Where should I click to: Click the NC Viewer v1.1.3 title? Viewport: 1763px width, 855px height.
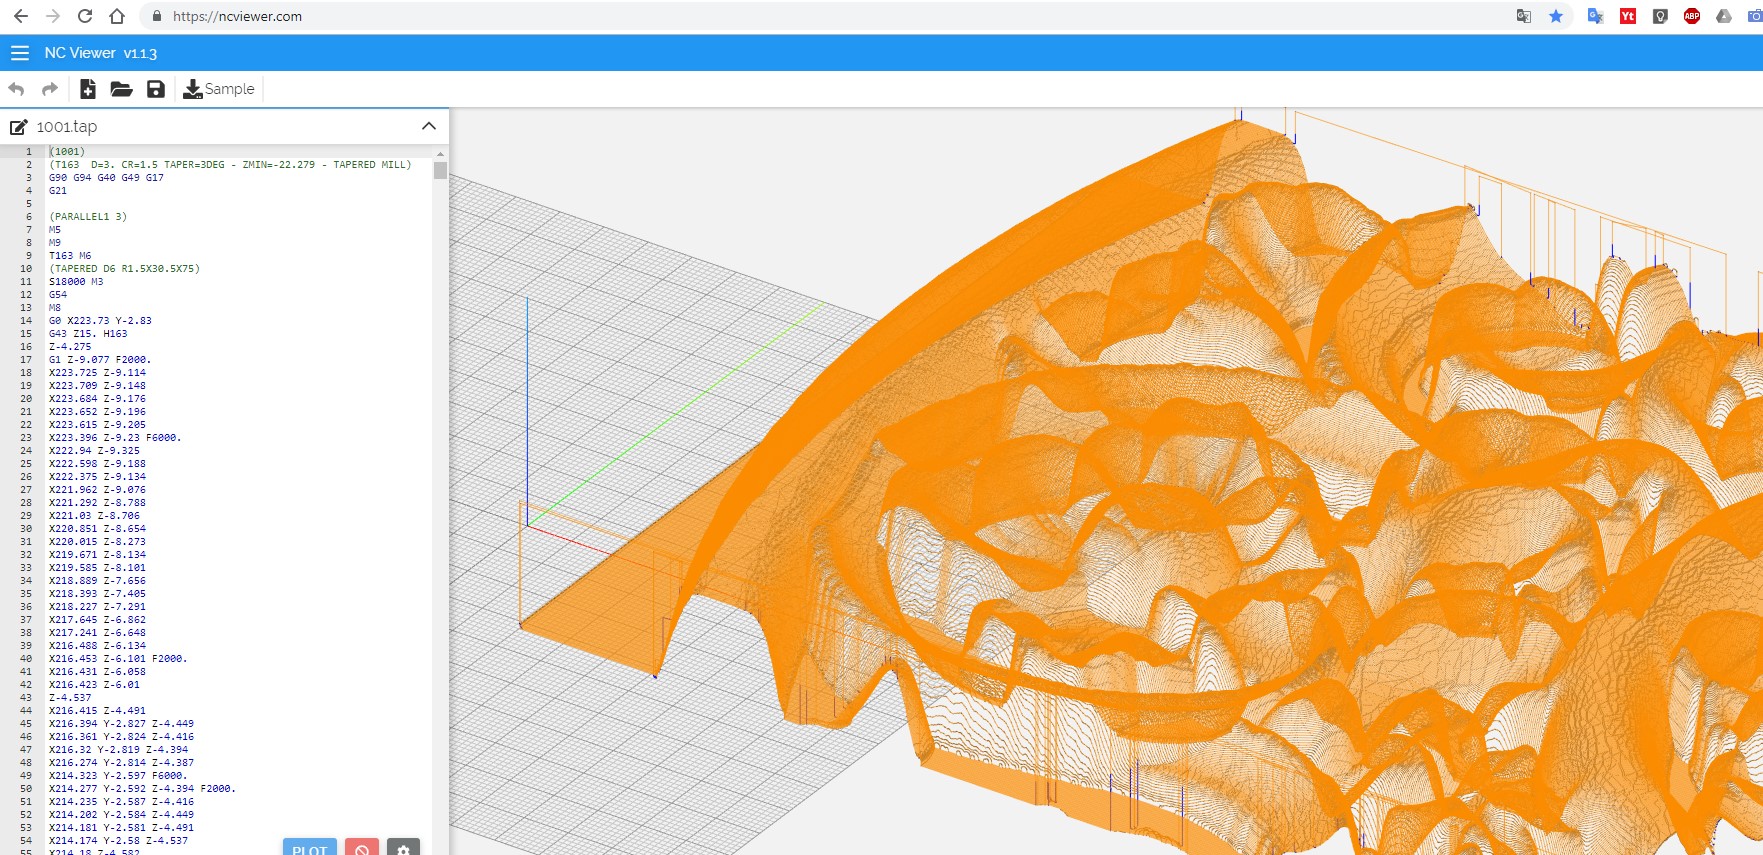pos(101,53)
